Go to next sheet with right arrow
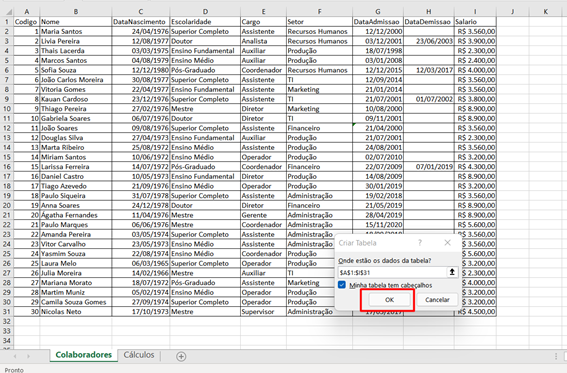 [28, 356]
